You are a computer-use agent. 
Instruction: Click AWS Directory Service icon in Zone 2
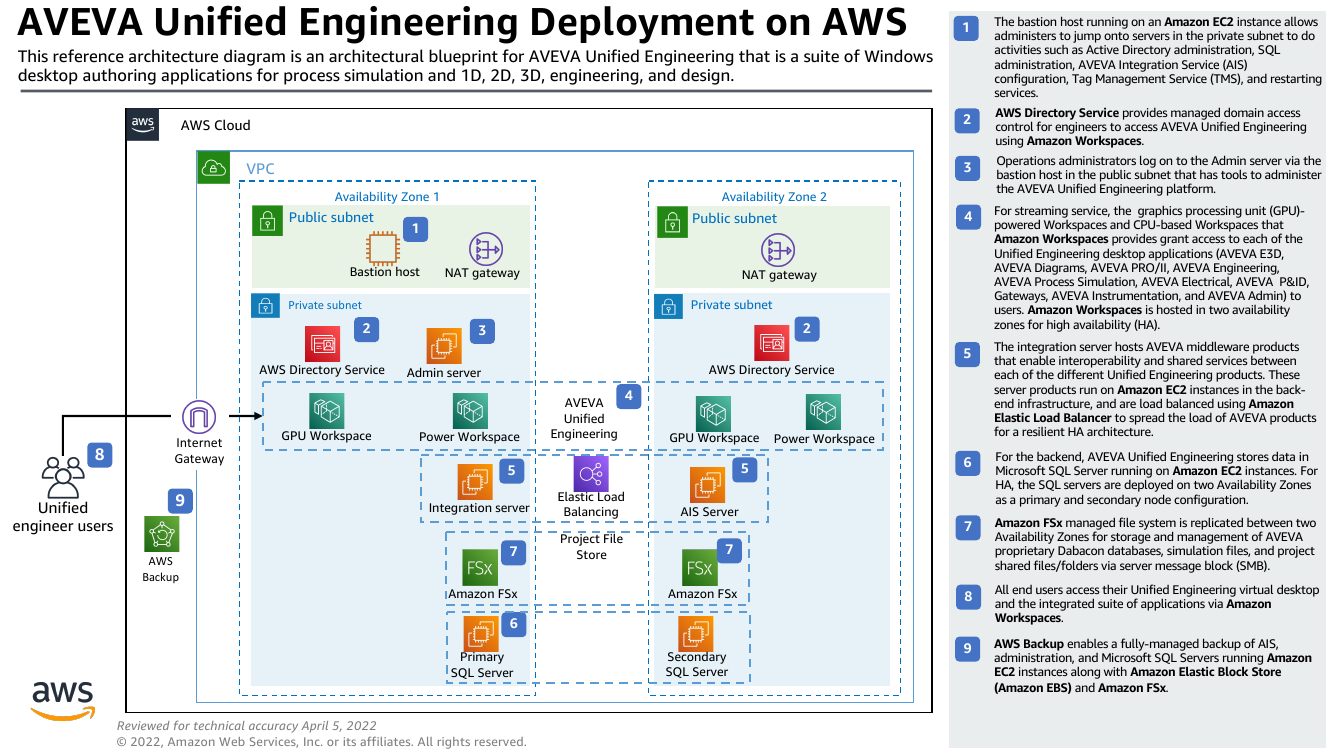tap(772, 343)
